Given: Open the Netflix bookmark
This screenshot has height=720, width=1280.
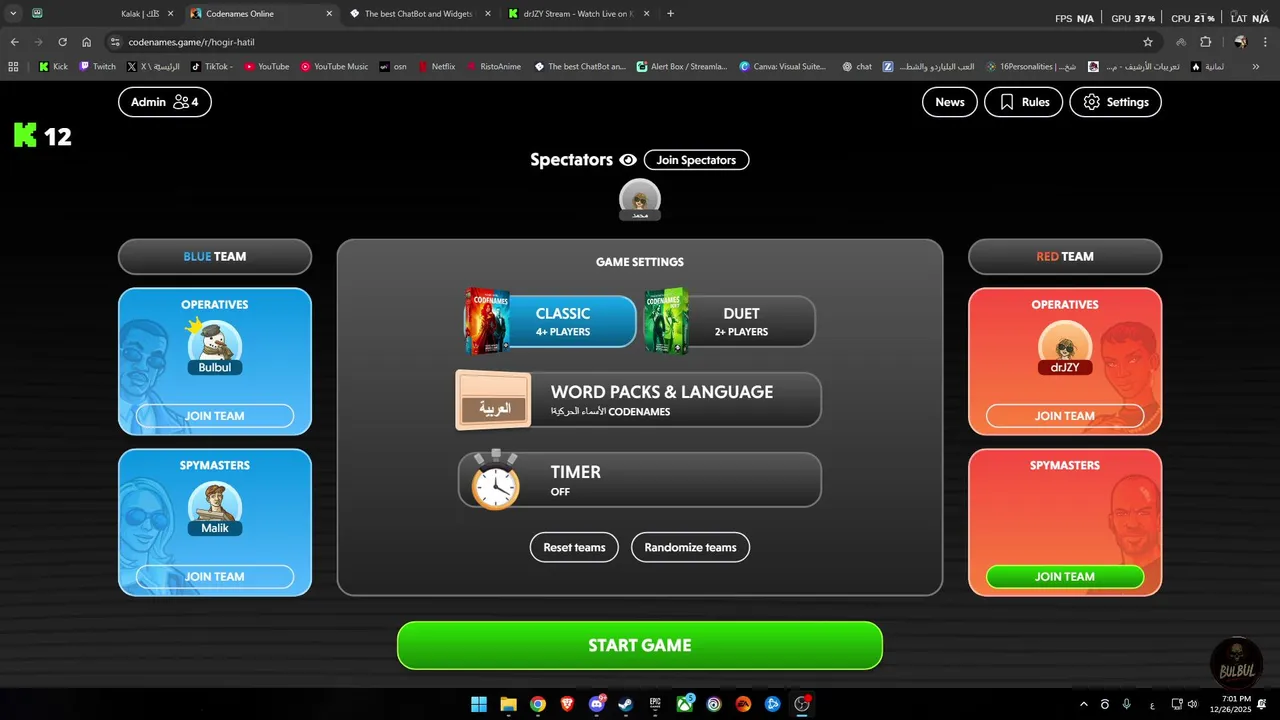Looking at the screenshot, I should (436, 67).
